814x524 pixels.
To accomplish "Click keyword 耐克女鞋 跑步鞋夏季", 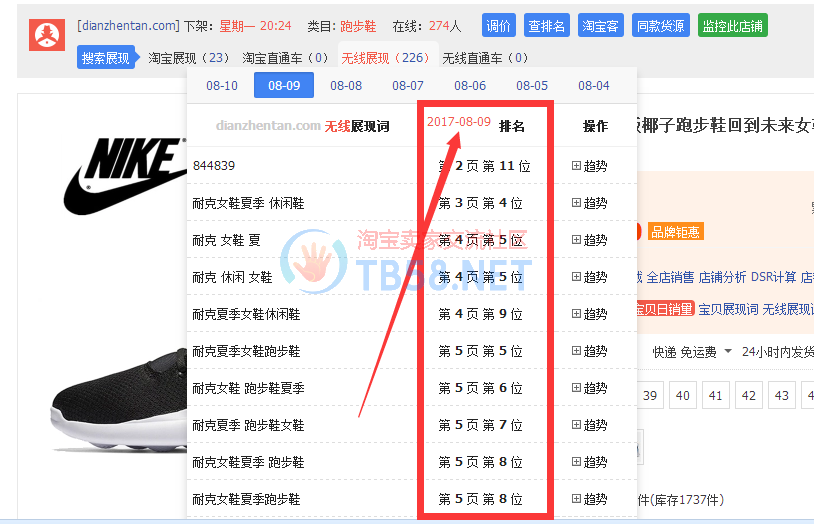I will pos(248,388).
